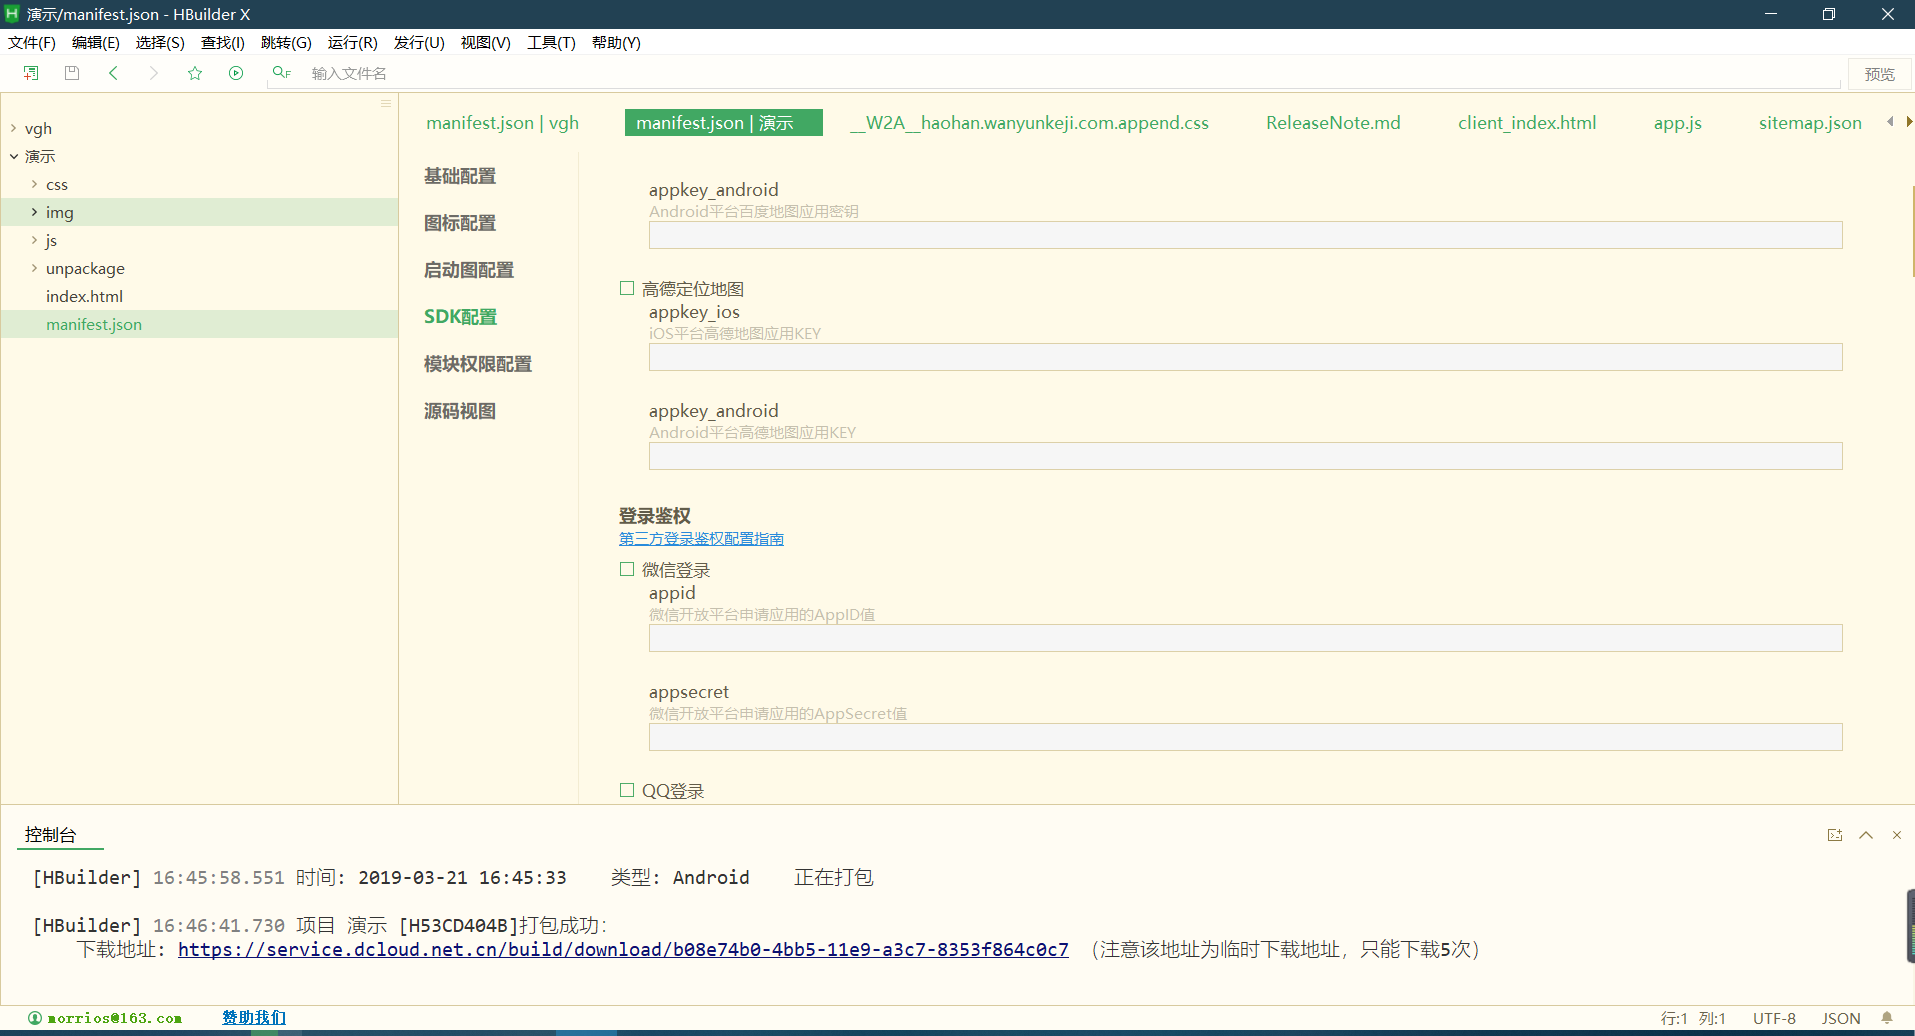This screenshot has height=1036, width=1915.
Task: Open the dcloud build download link
Action: pos(623,949)
